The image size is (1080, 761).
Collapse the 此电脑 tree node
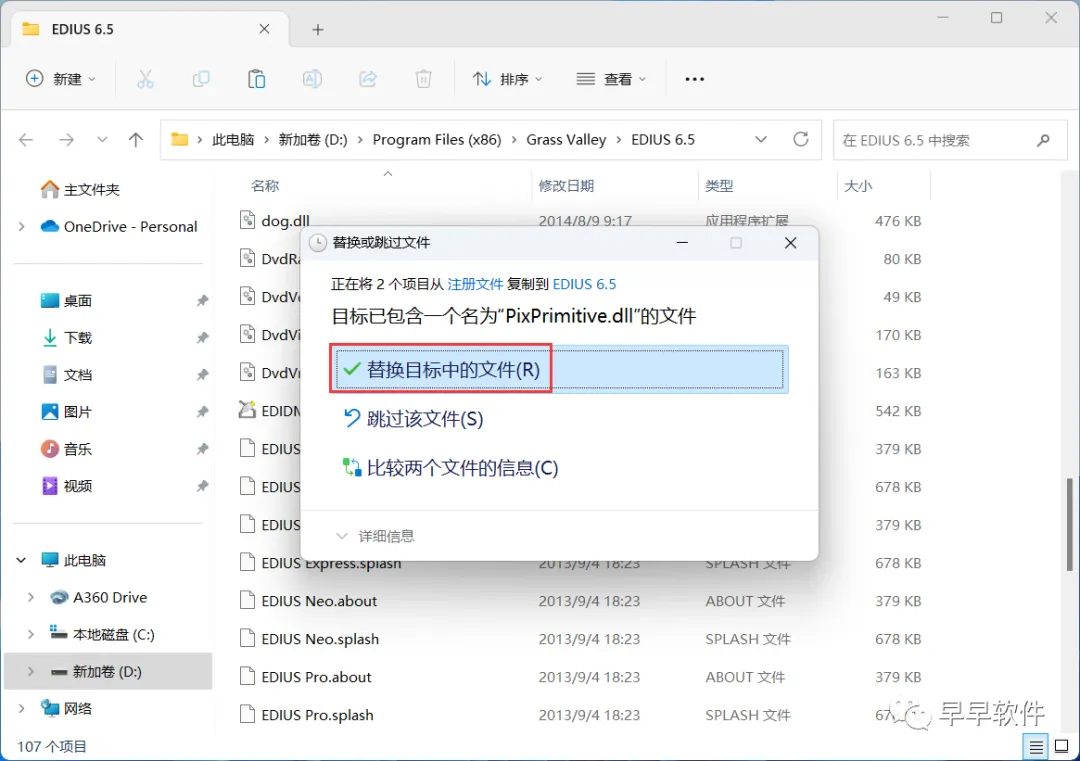coord(21,560)
